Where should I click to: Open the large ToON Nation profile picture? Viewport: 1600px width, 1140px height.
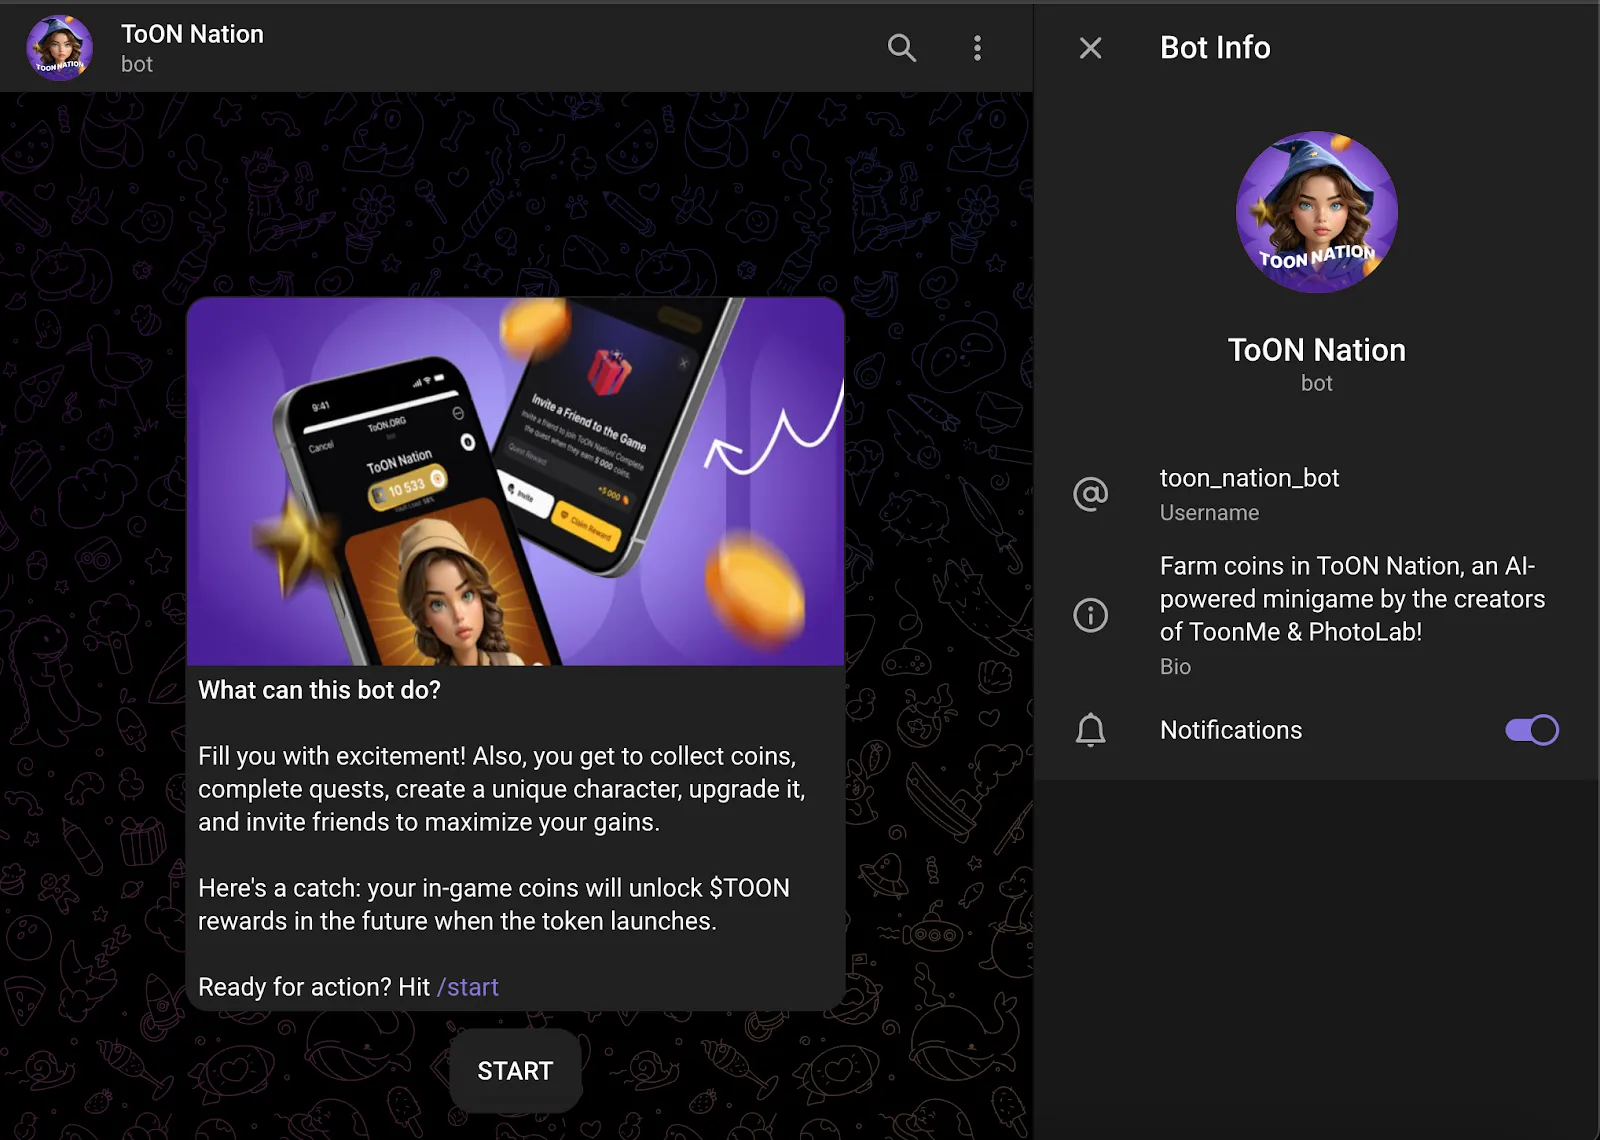(x=1316, y=212)
